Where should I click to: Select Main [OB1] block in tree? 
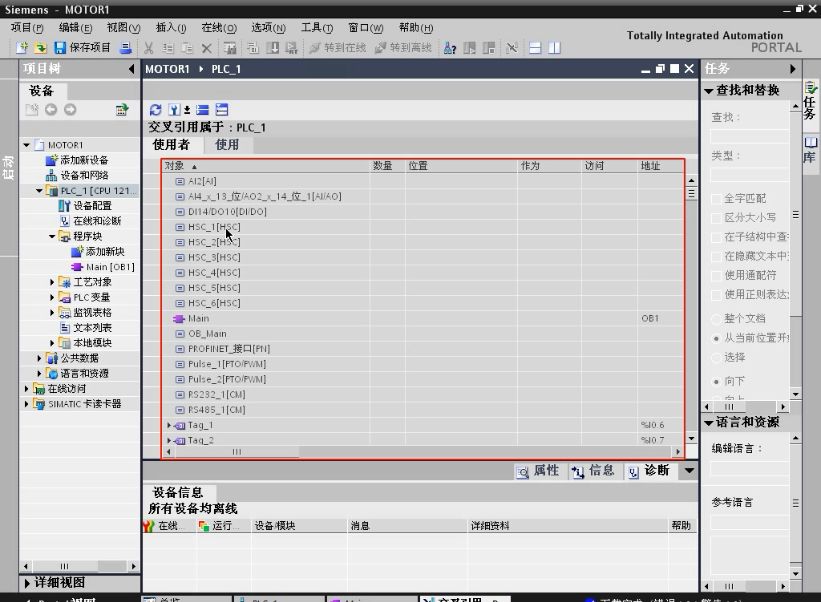(x=103, y=267)
